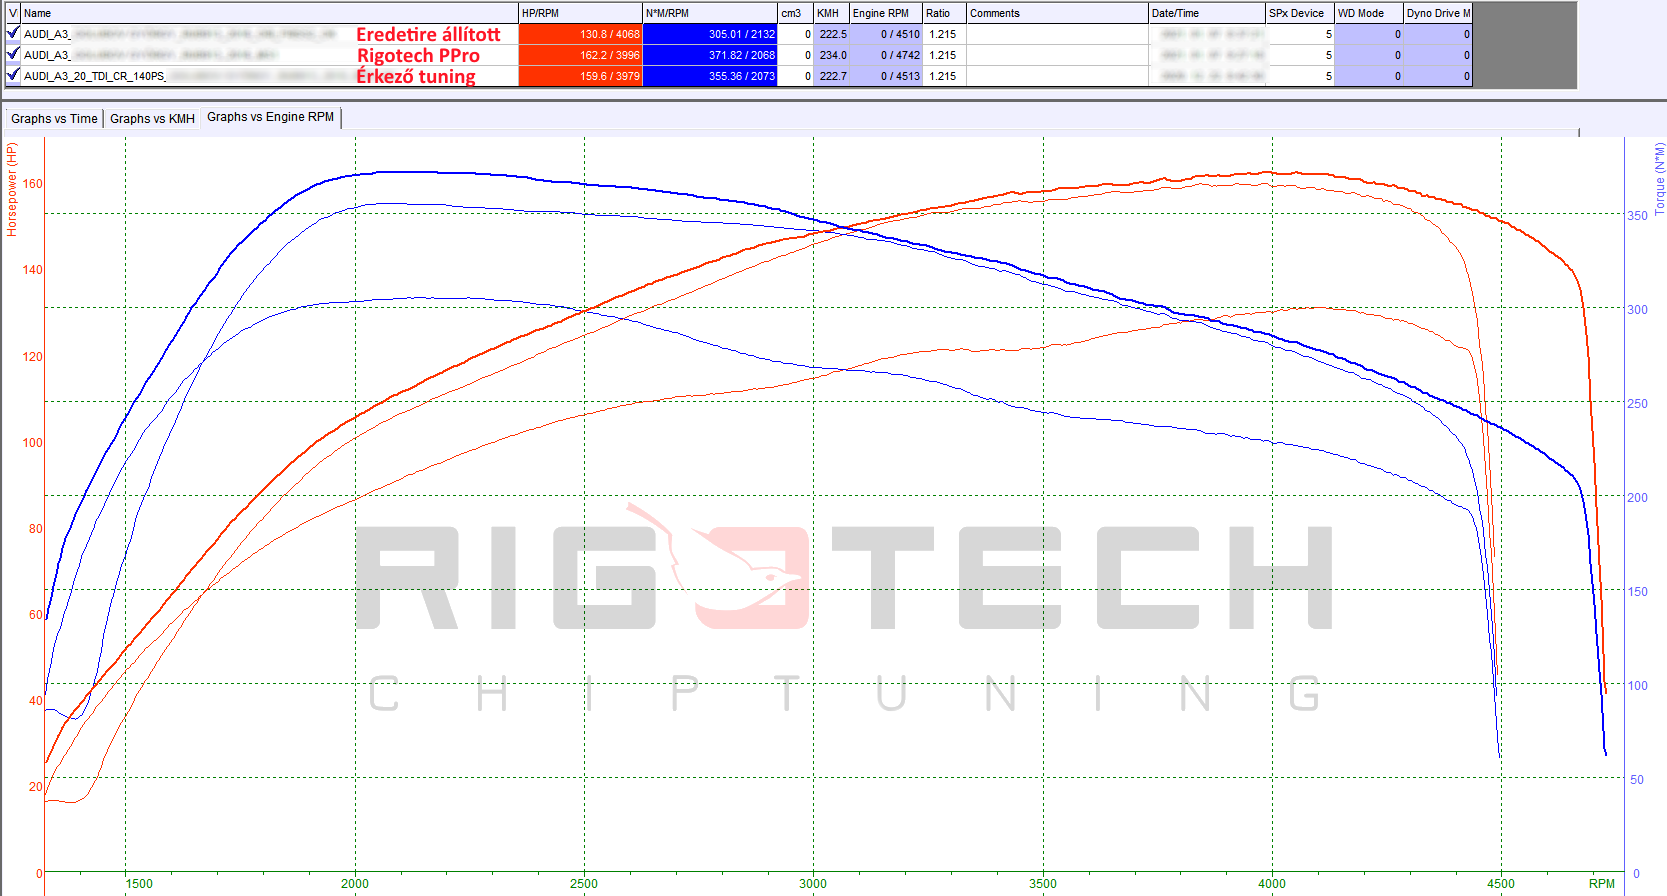Click Engine RPM value 0 / 4510
Viewport: 1667px width, 896px height.
tap(886, 34)
